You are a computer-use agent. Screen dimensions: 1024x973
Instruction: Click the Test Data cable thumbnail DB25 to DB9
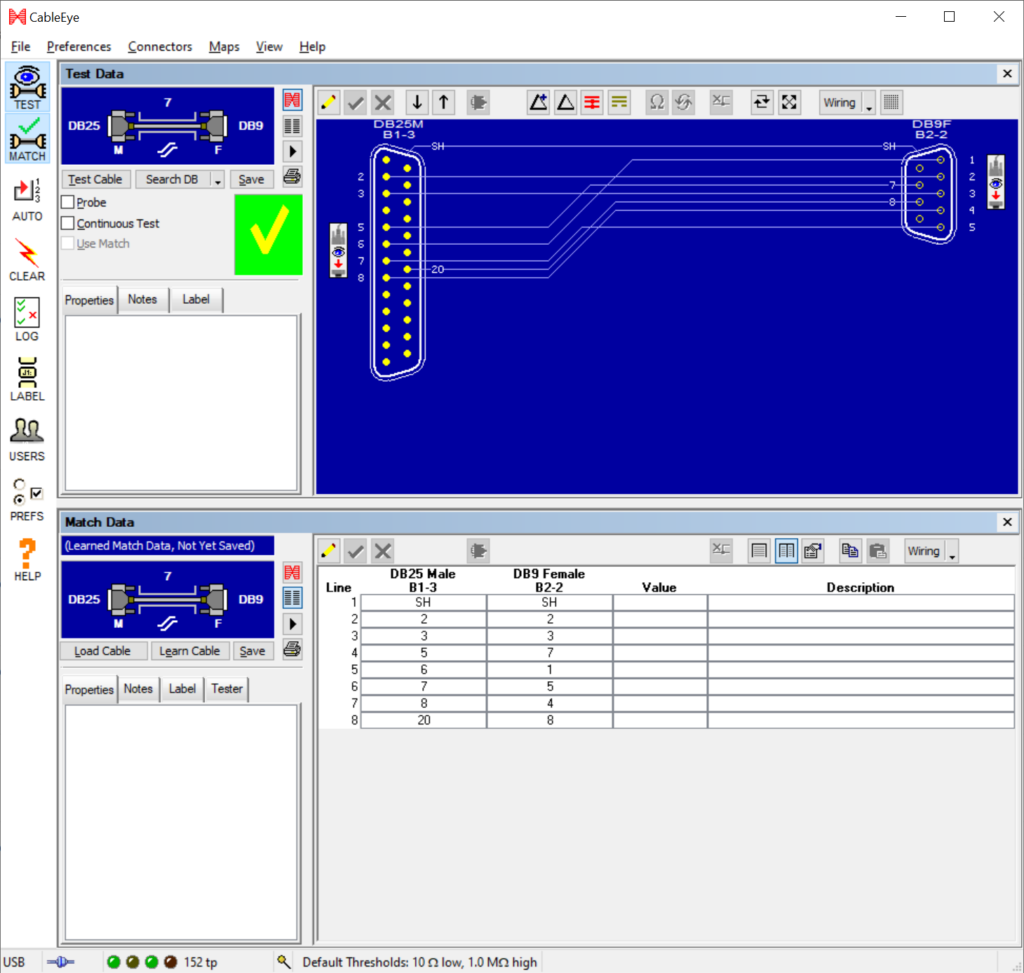click(x=168, y=126)
